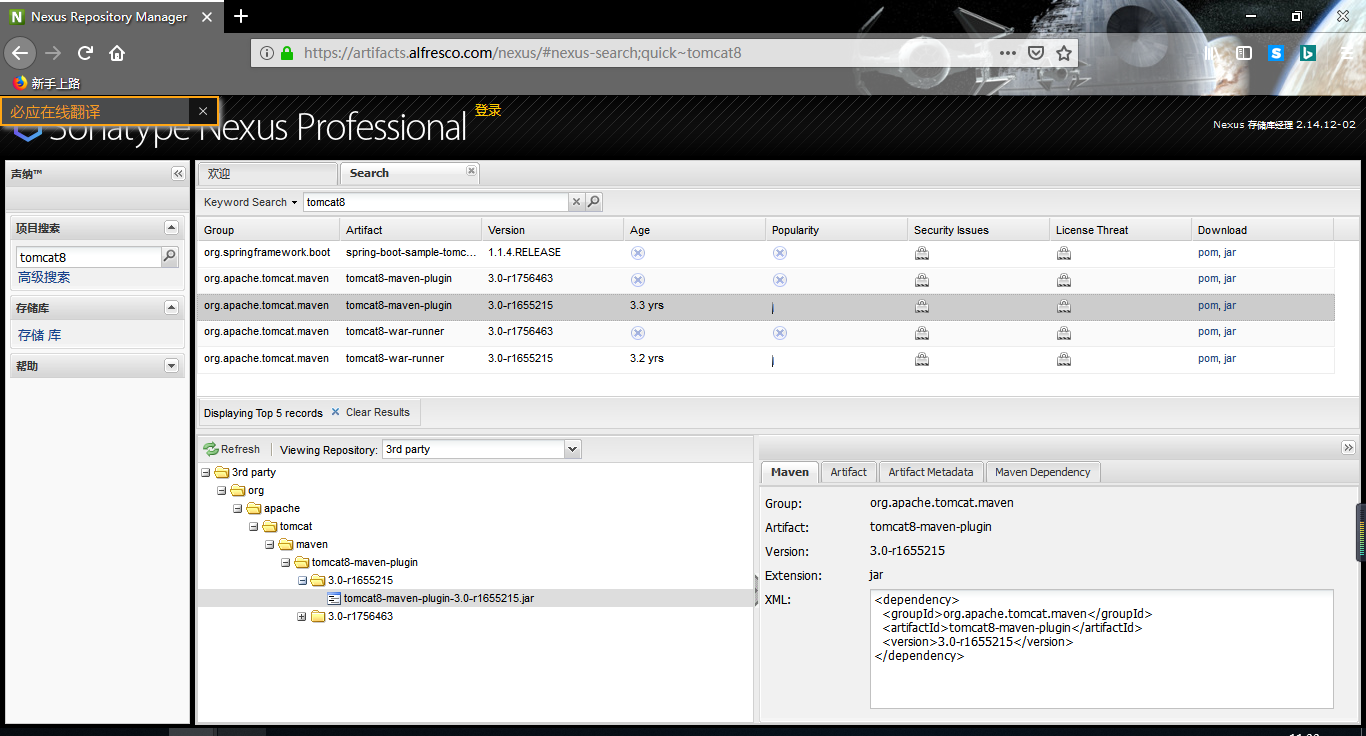Click into the Keyword Search input
This screenshot has width=1366, height=736.
click(x=436, y=202)
